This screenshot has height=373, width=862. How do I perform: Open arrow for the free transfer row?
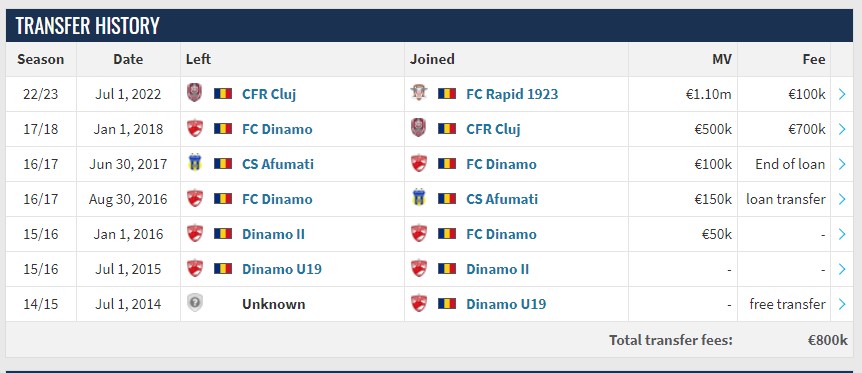pyautogui.click(x=842, y=304)
